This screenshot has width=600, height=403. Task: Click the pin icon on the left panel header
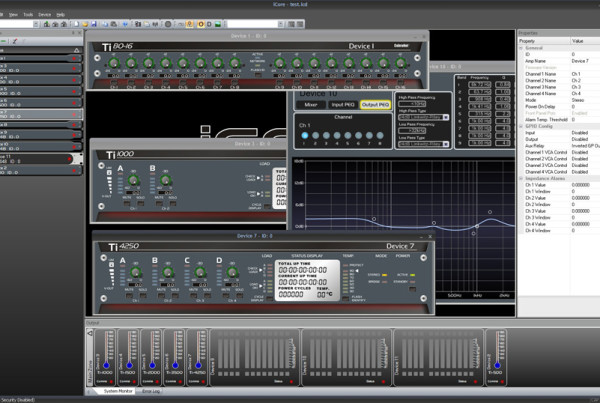pyautogui.click(x=73, y=33)
